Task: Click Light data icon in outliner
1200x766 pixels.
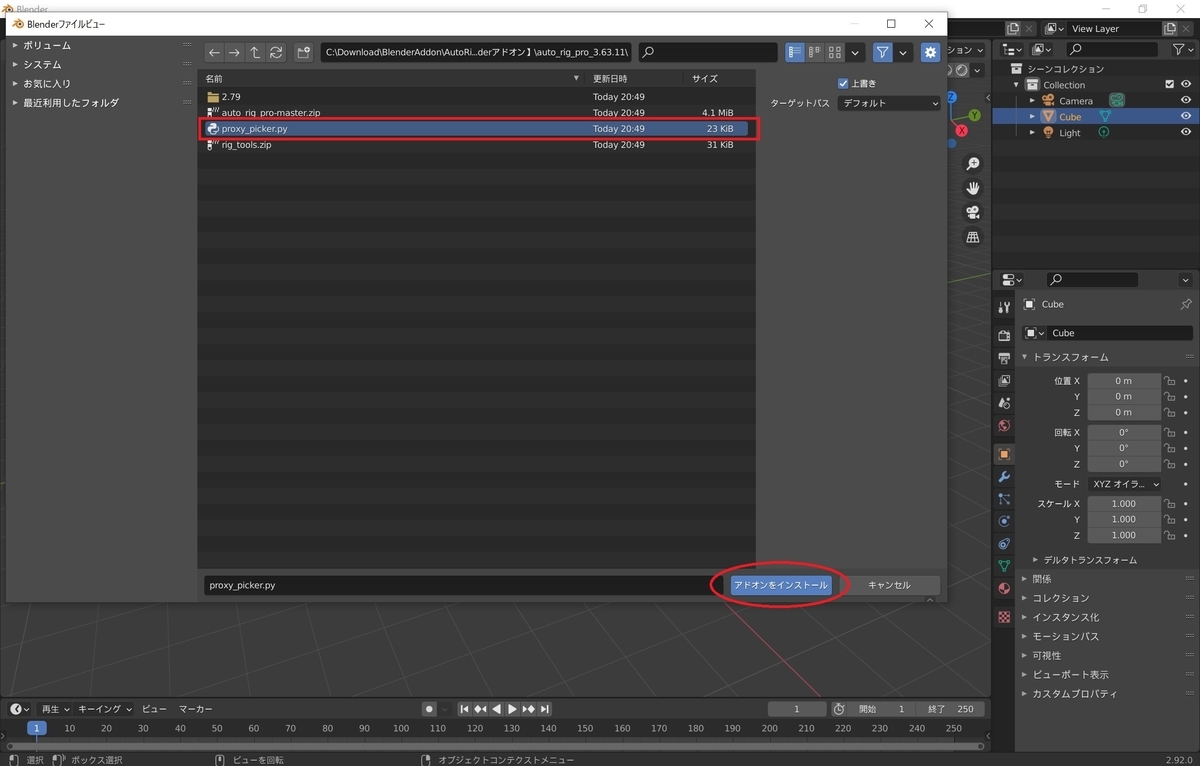Action: click(x=1104, y=133)
